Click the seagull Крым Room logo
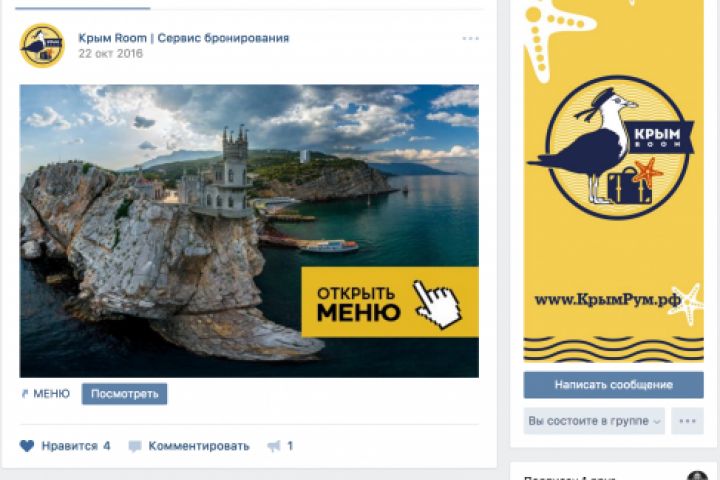720x480 pixels. coord(613,147)
